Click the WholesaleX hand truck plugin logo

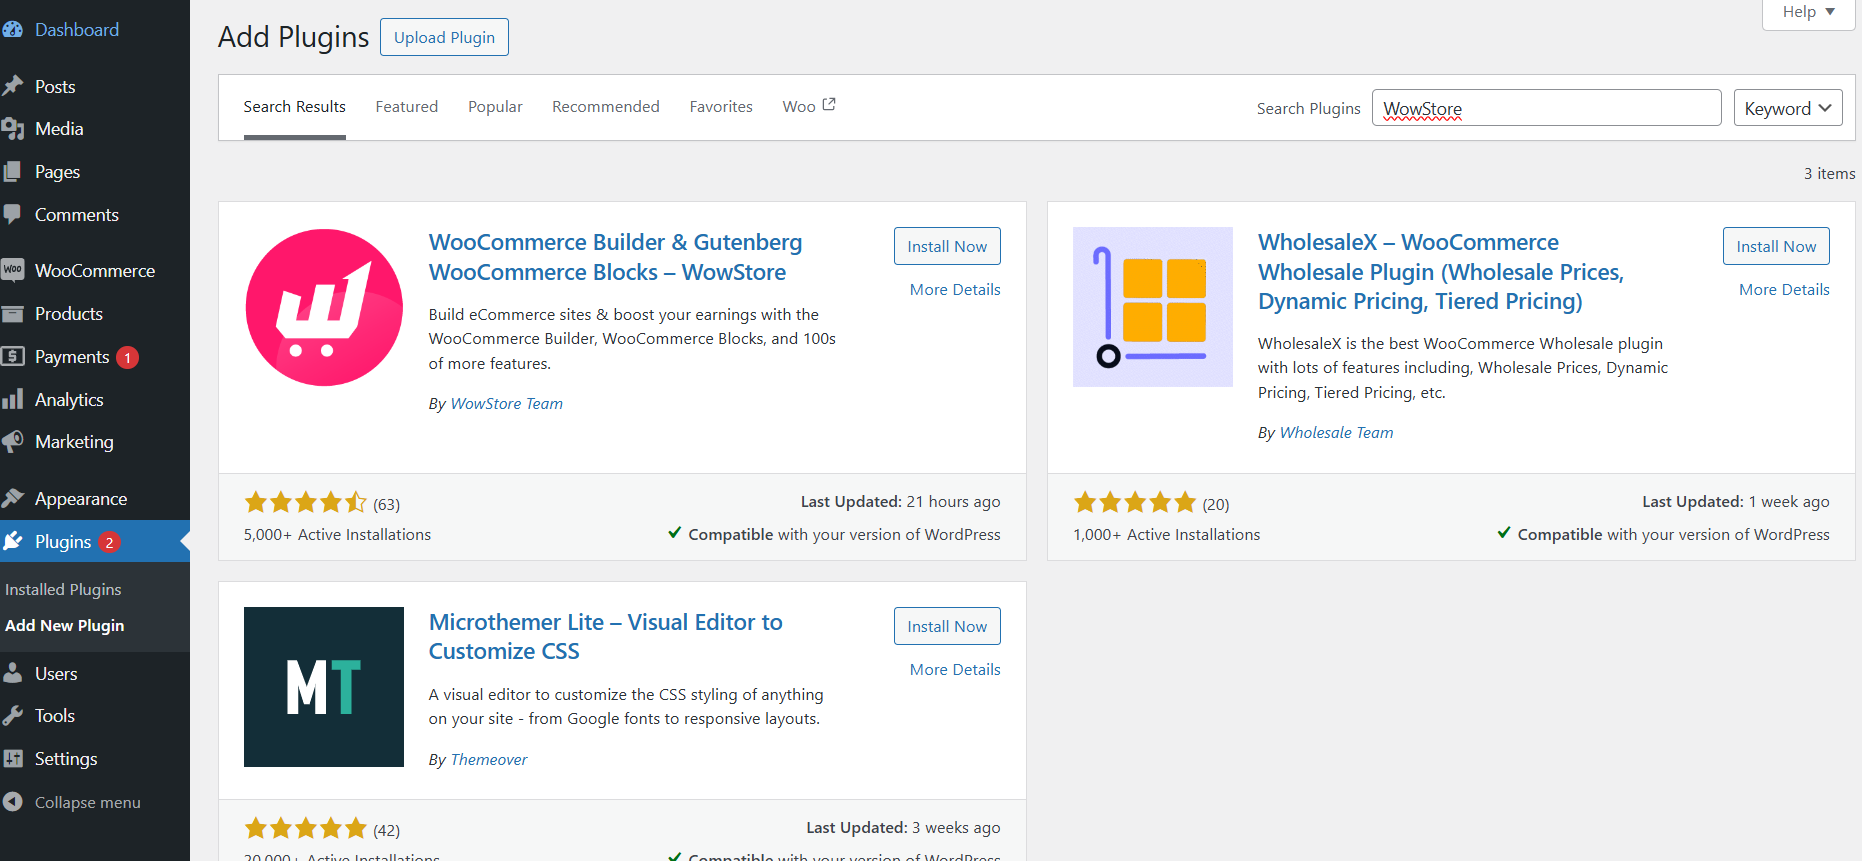(x=1153, y=307)
